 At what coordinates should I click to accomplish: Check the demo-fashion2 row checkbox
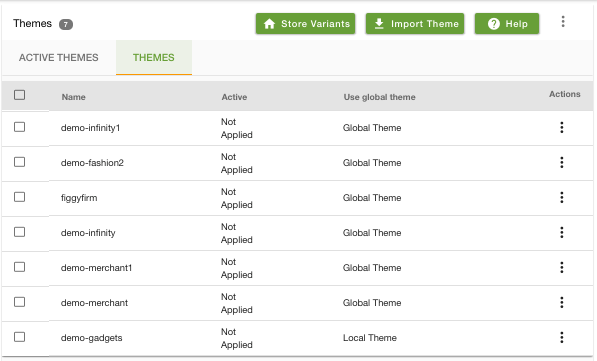[x=19, y=162]
